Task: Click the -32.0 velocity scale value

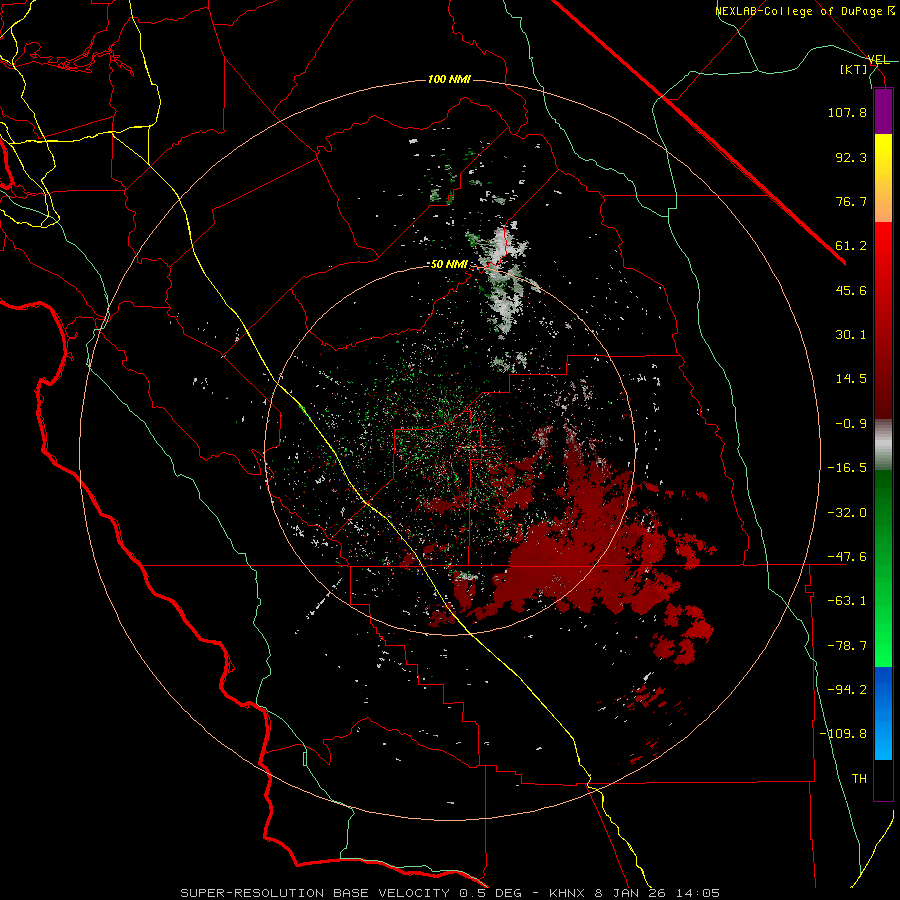Action: [x=847, y=513]
